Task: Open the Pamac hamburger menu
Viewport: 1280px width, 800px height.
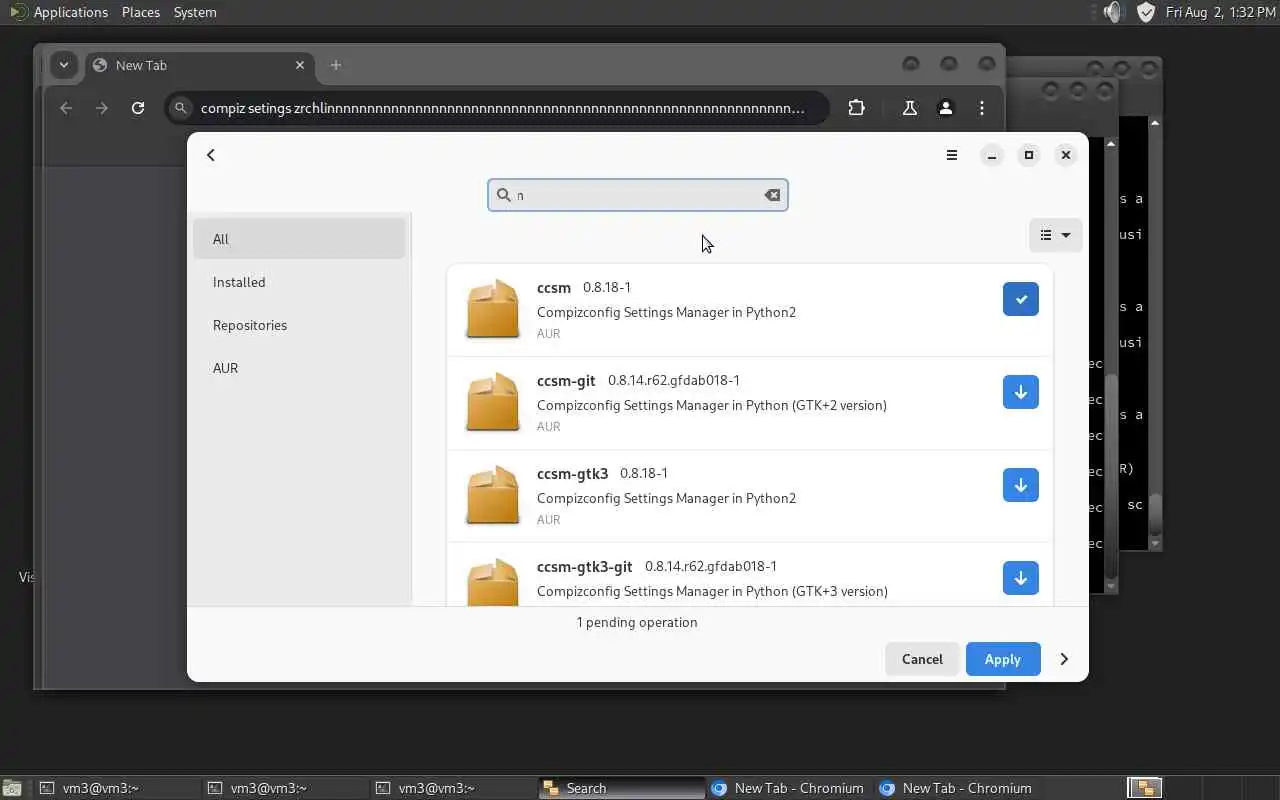Action: [952, 155]
